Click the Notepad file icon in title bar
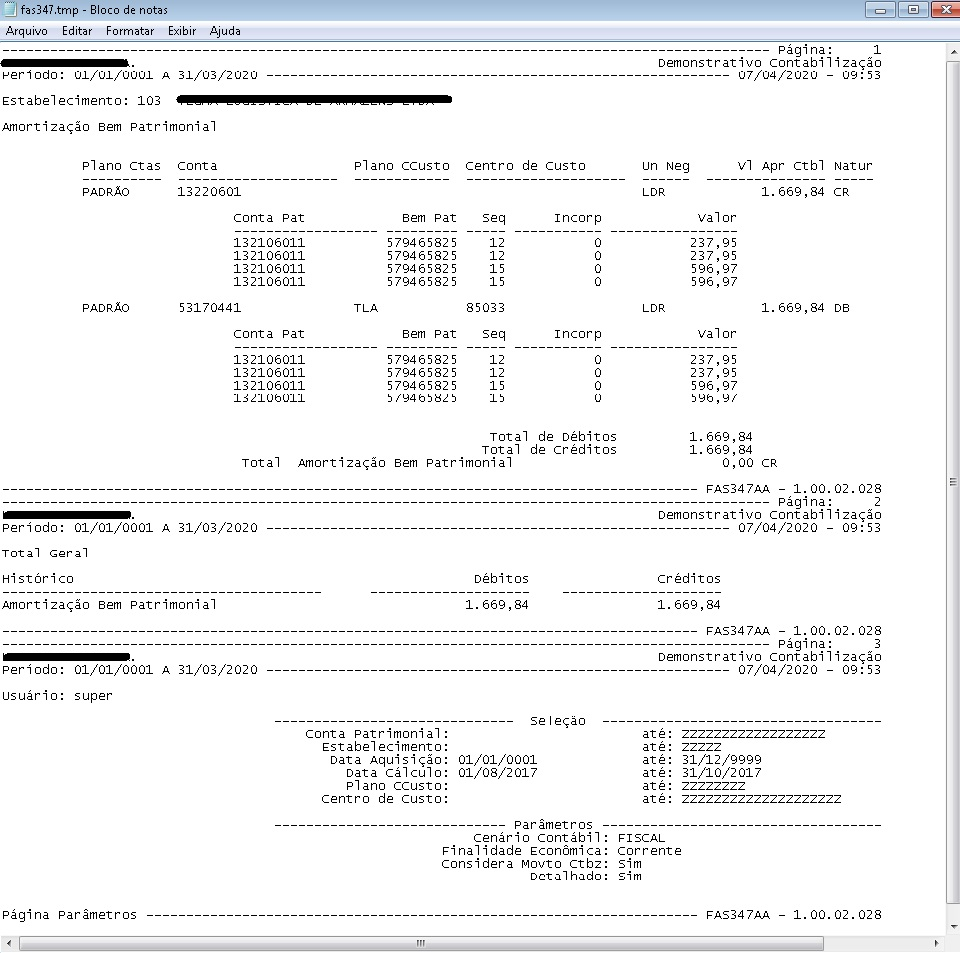Viewport: 960px width, 953px height. (x=10, y=9)
